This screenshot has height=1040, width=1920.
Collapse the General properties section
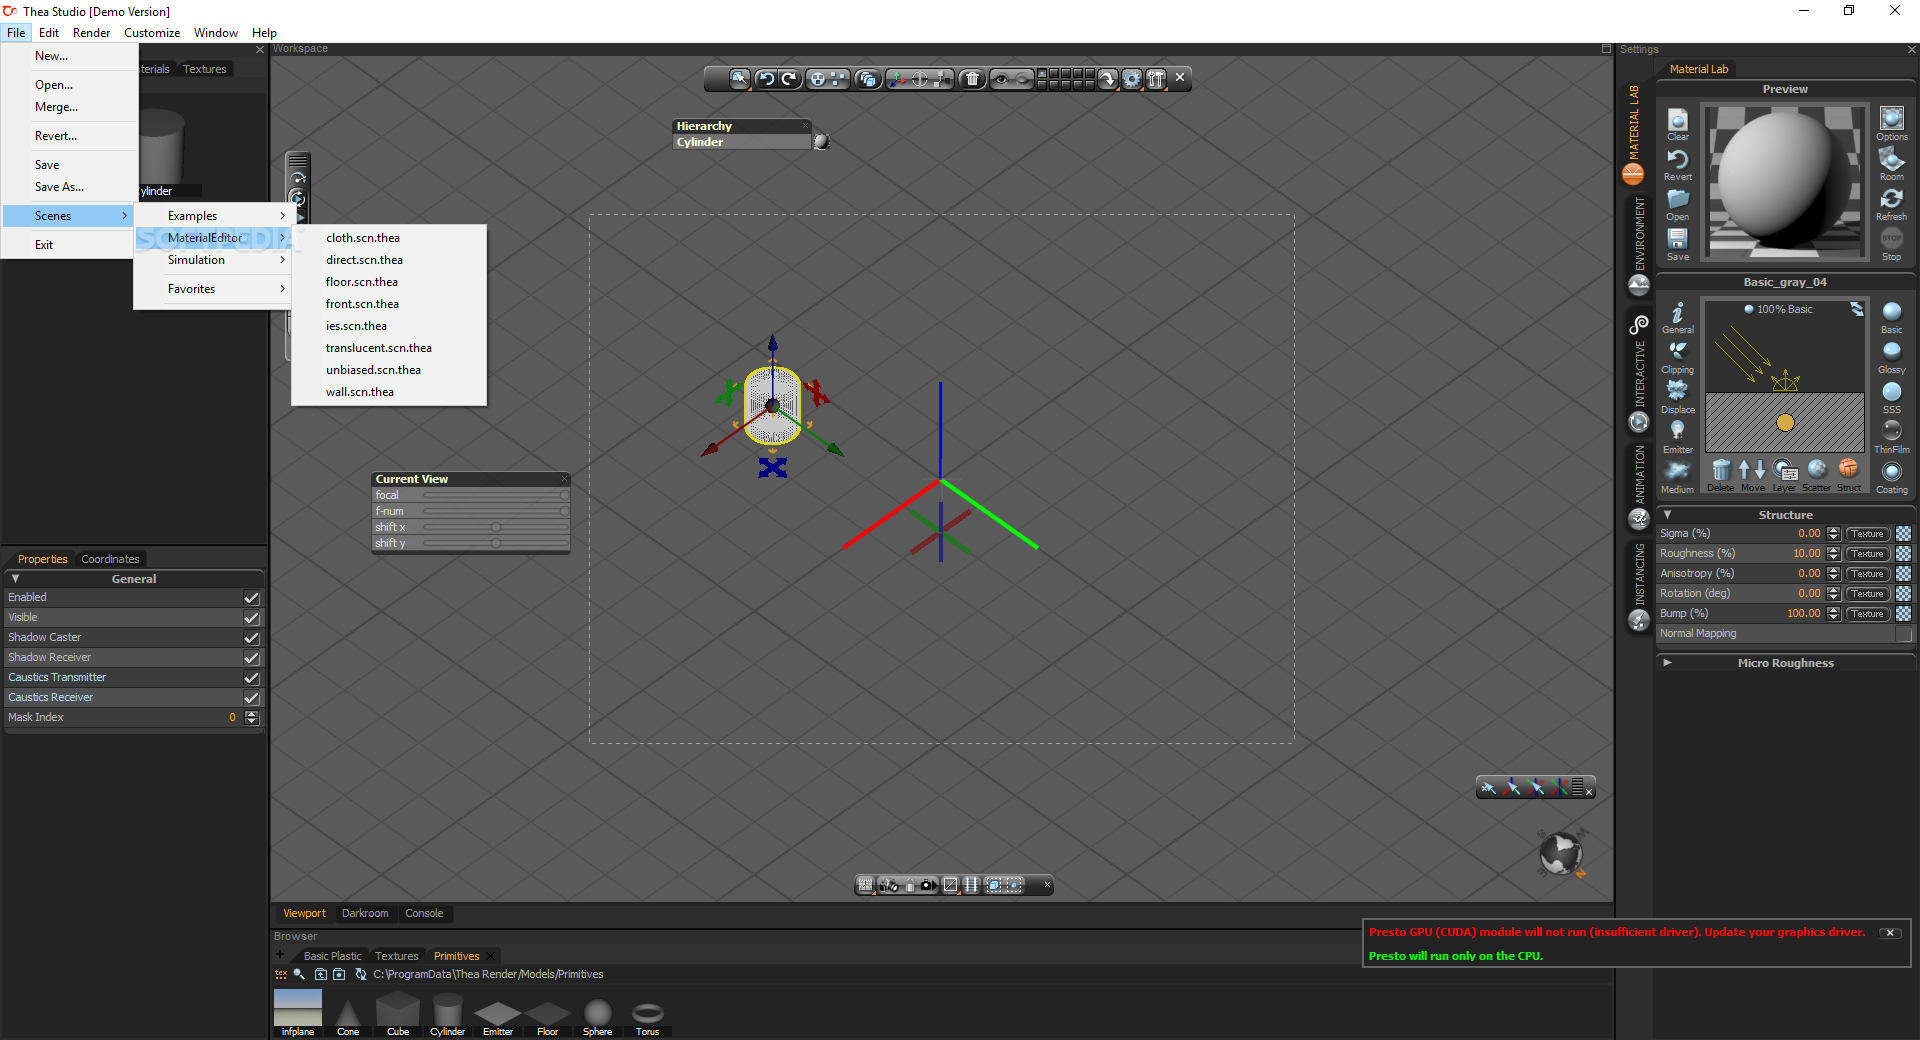[x=15, y=579]
